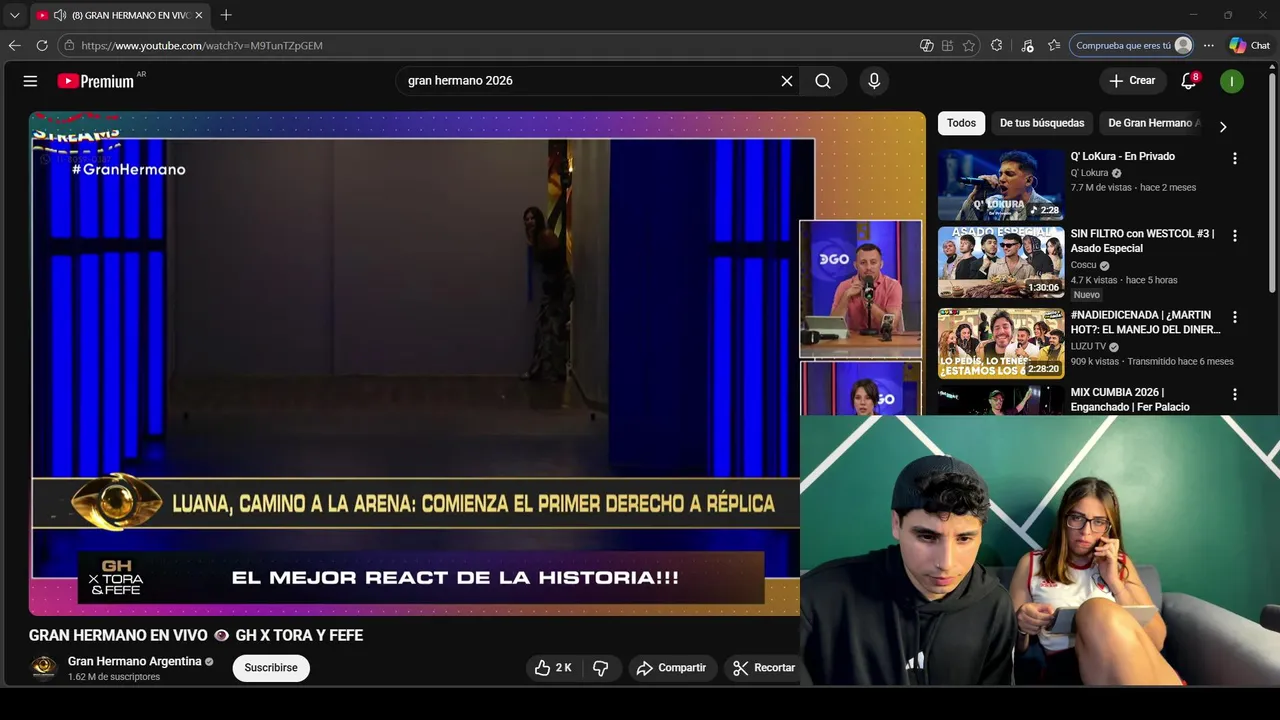Open the Coscu channel name
This screenshot has width=1280, height=720.
pyautogui.click(x=1083, y=265)
